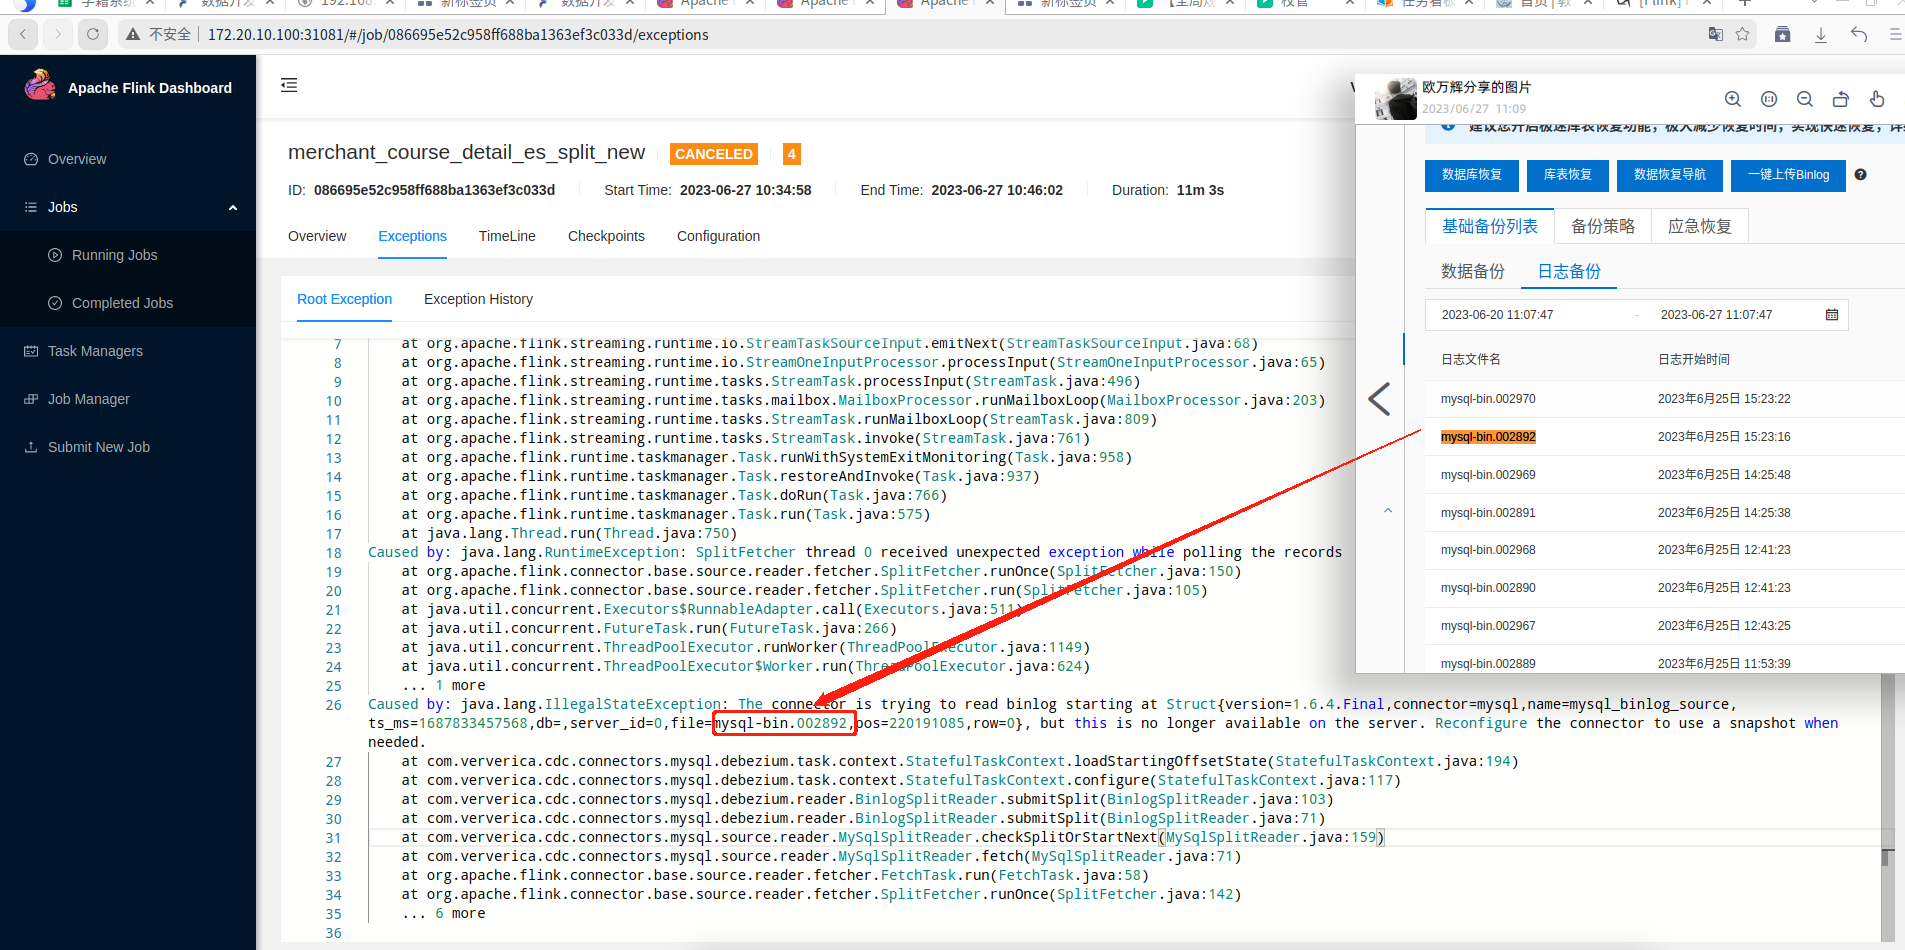Collapse sidebar with the menu fold icon

[x=289, y=85]
